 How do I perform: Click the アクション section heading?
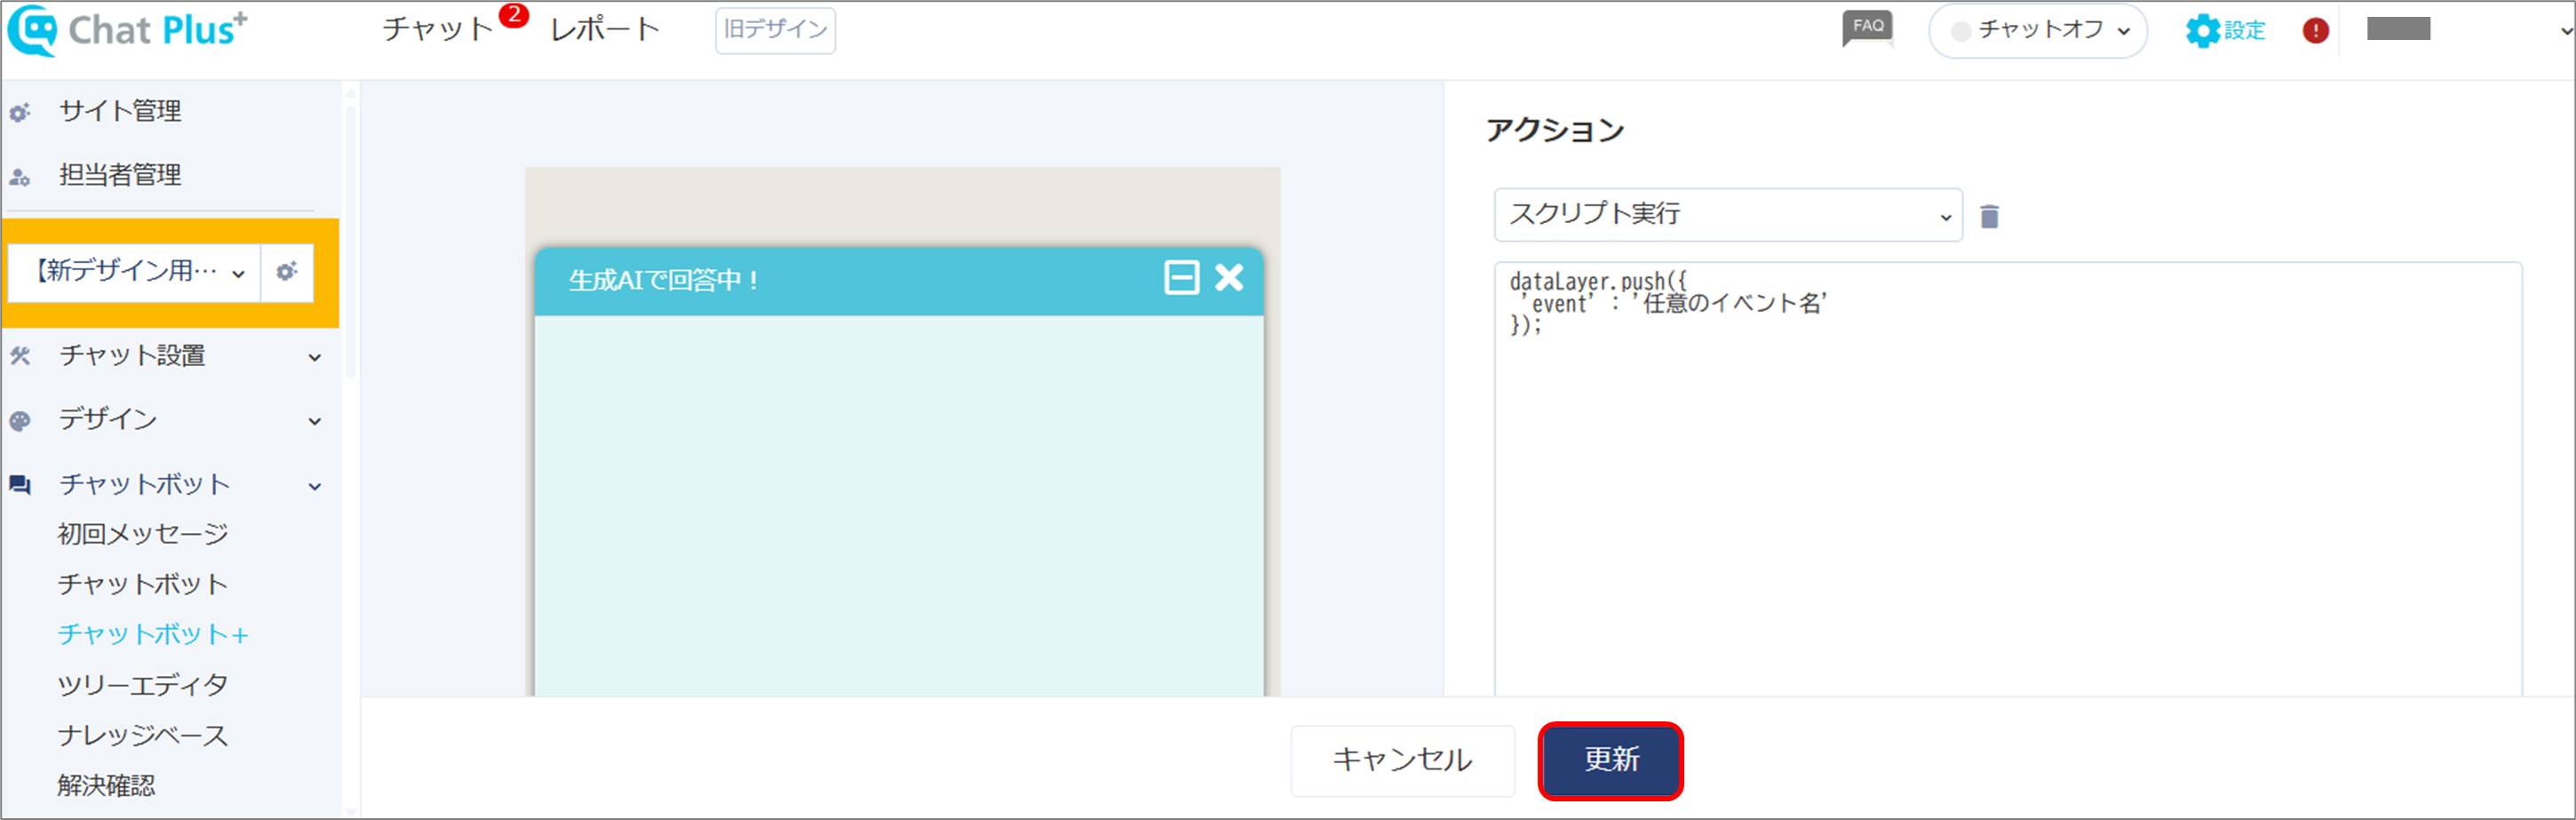tap(1555, 130)
